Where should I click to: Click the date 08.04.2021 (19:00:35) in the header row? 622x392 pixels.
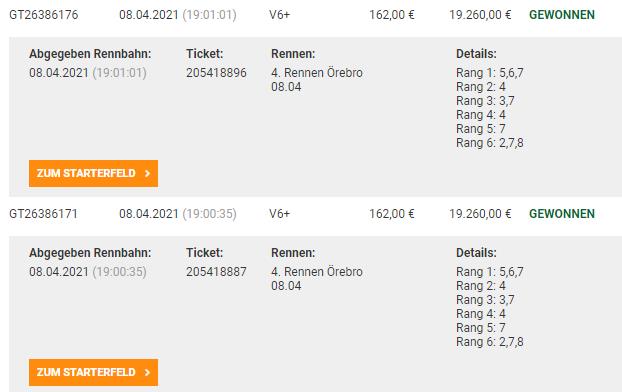coord(178,214)
